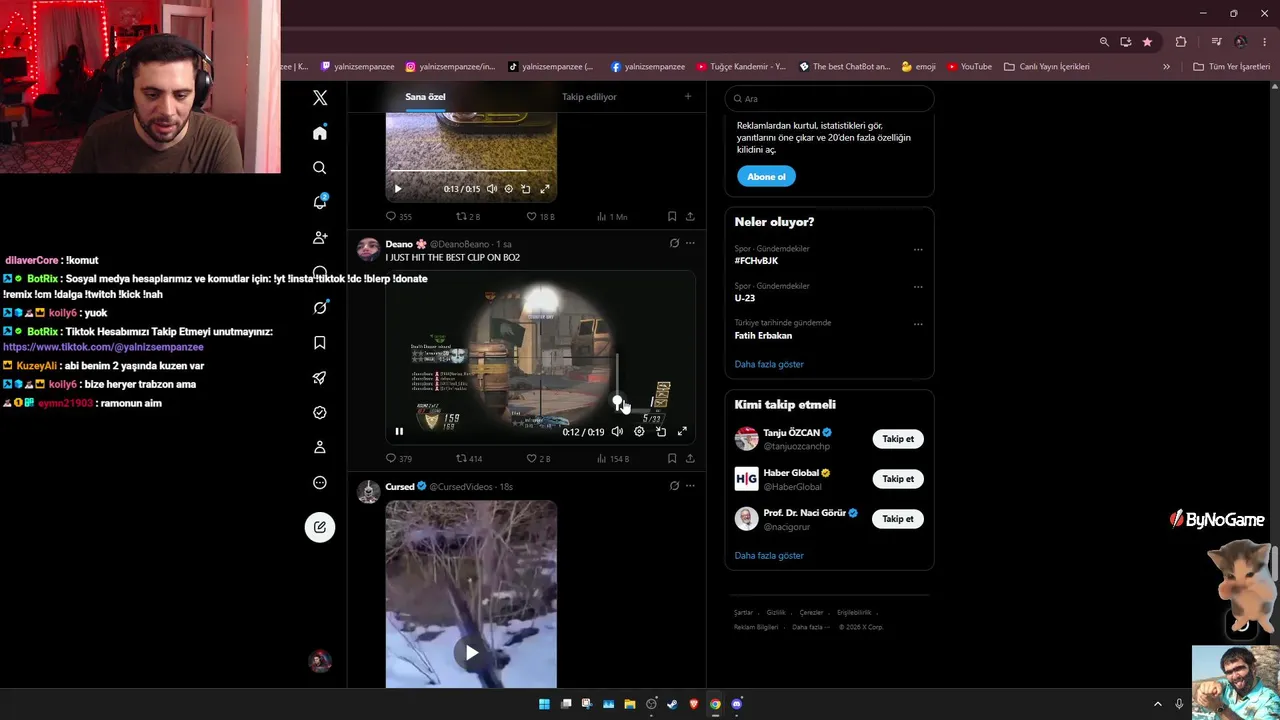Viewport: 1280px width, 720px height.
Task: Click the Abone ol button
Action: tap(766, 177)
